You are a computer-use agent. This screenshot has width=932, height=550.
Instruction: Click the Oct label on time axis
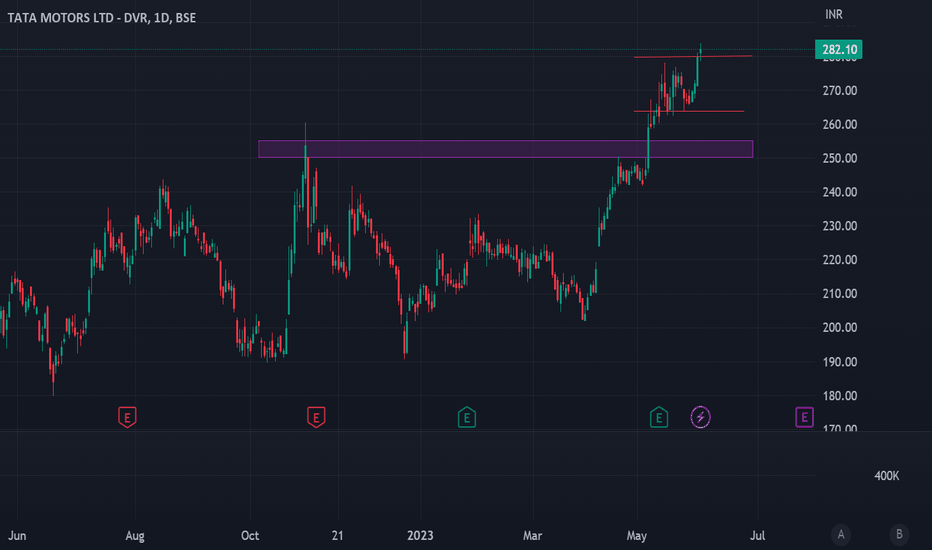coord(250,535)
